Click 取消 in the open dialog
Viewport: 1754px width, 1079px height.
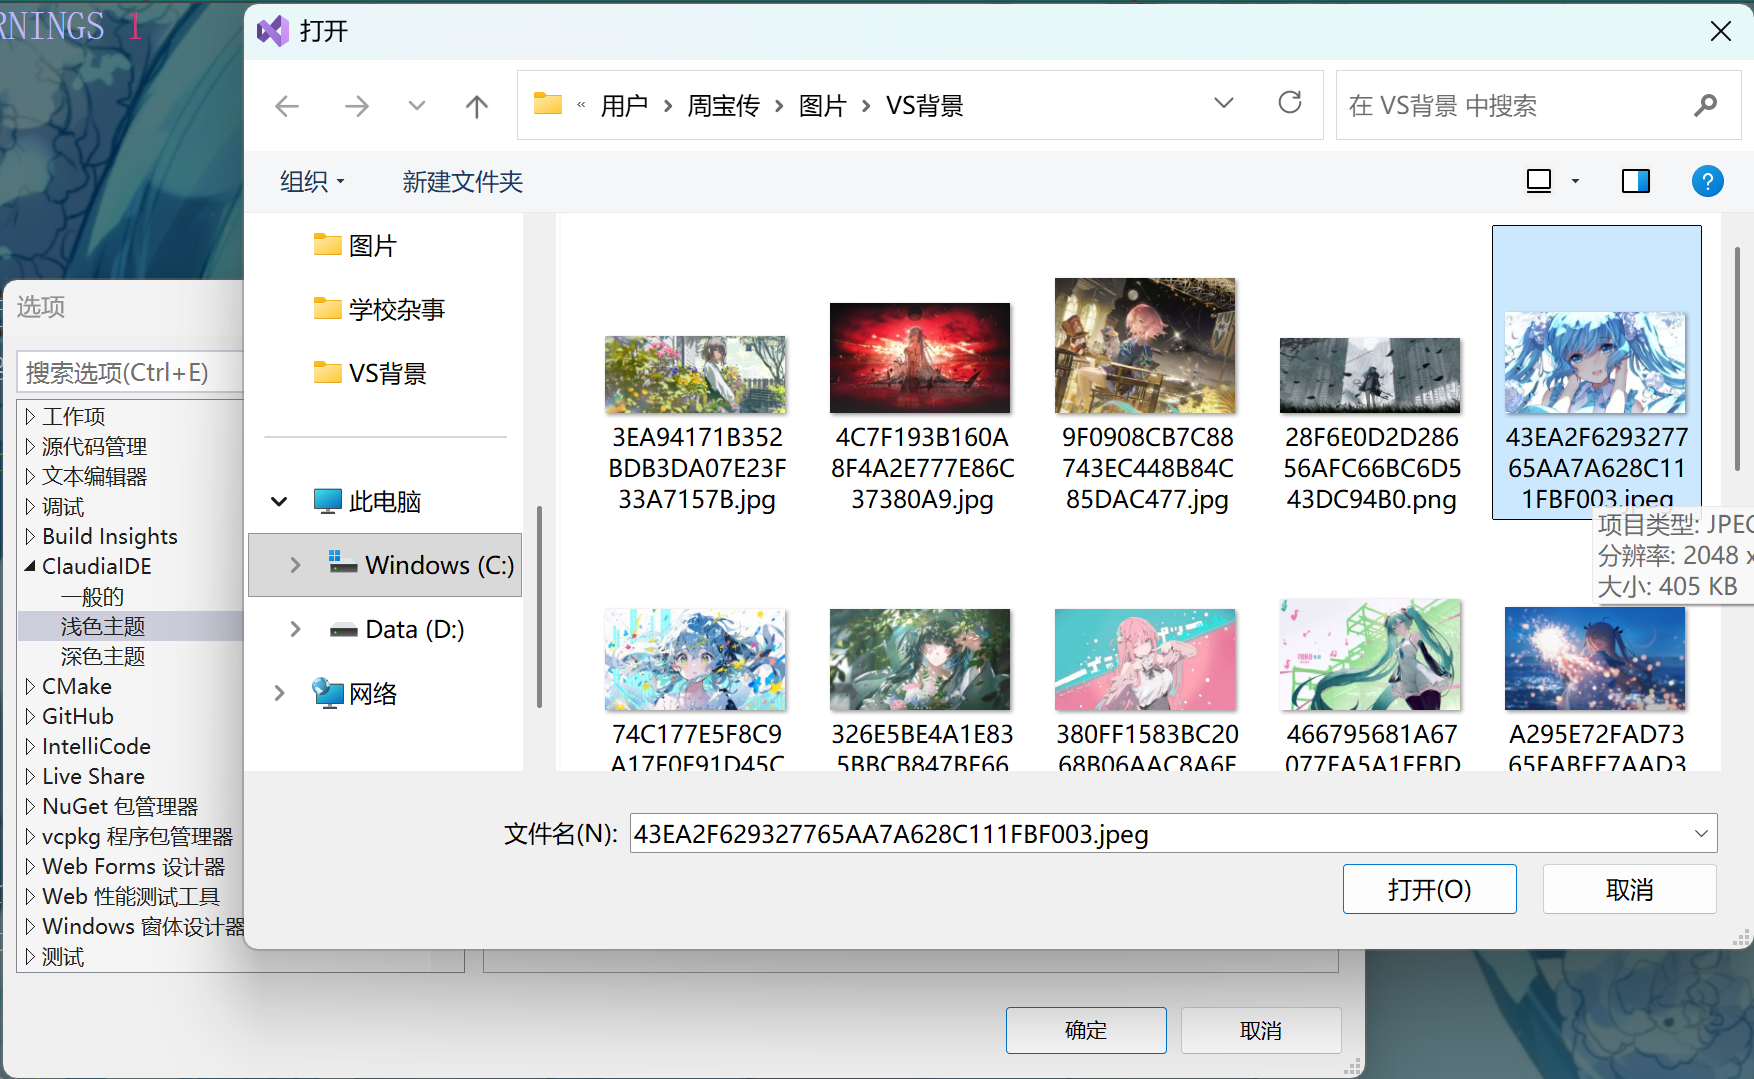(x=1629, y=889)
